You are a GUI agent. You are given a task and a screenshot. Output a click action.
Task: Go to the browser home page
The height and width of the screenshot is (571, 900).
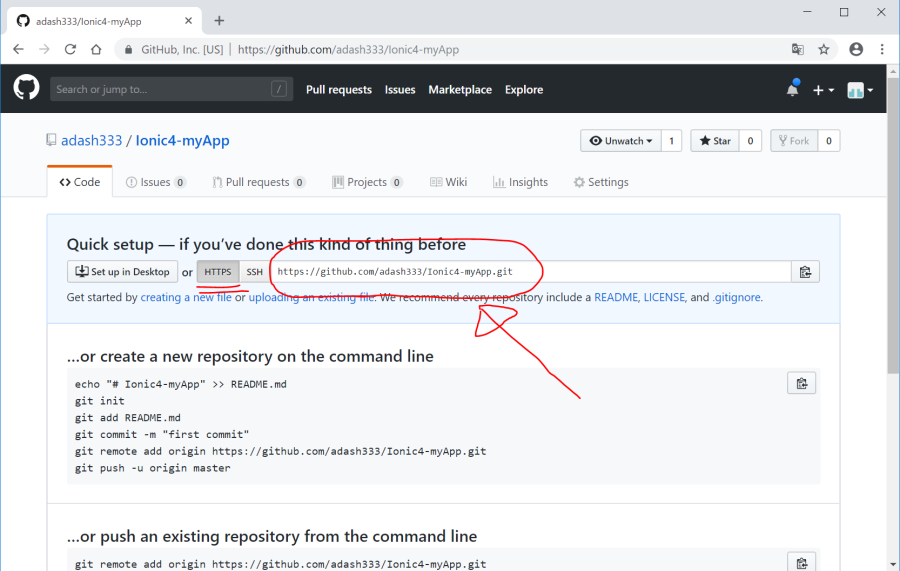[x=96, y=49]
